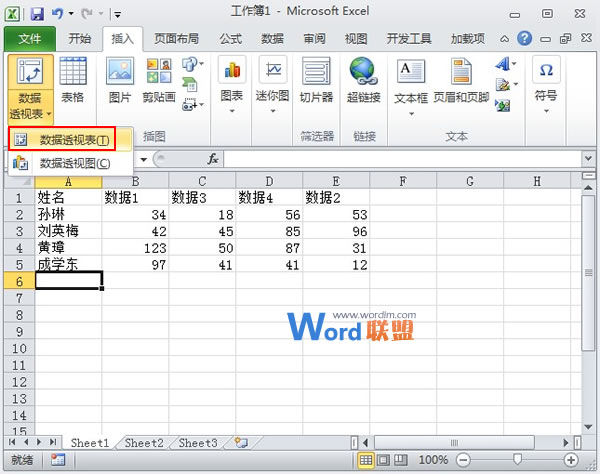600x474 pixels.
Task: Click the 100% zoom level button
Action: [433, 460]
